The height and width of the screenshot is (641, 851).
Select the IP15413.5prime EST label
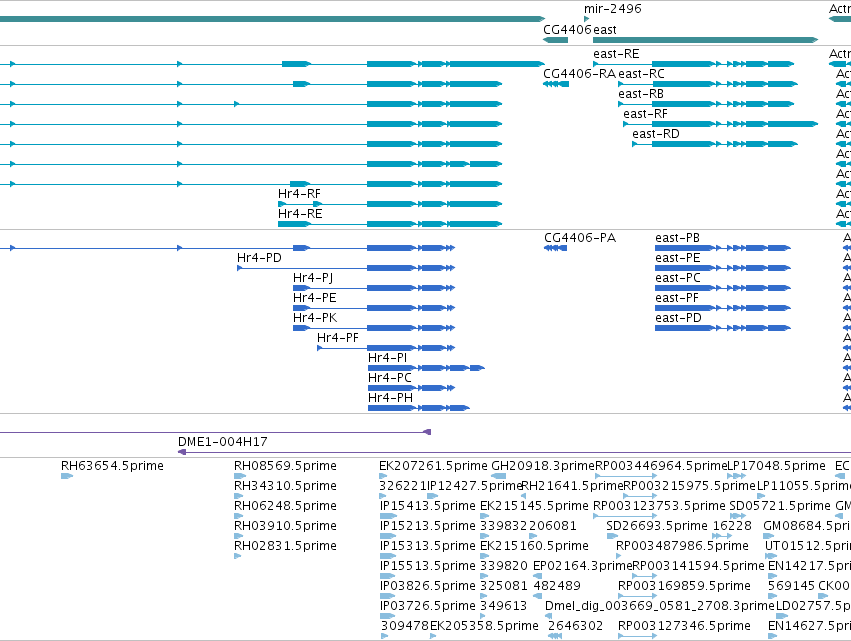[428, 506]
